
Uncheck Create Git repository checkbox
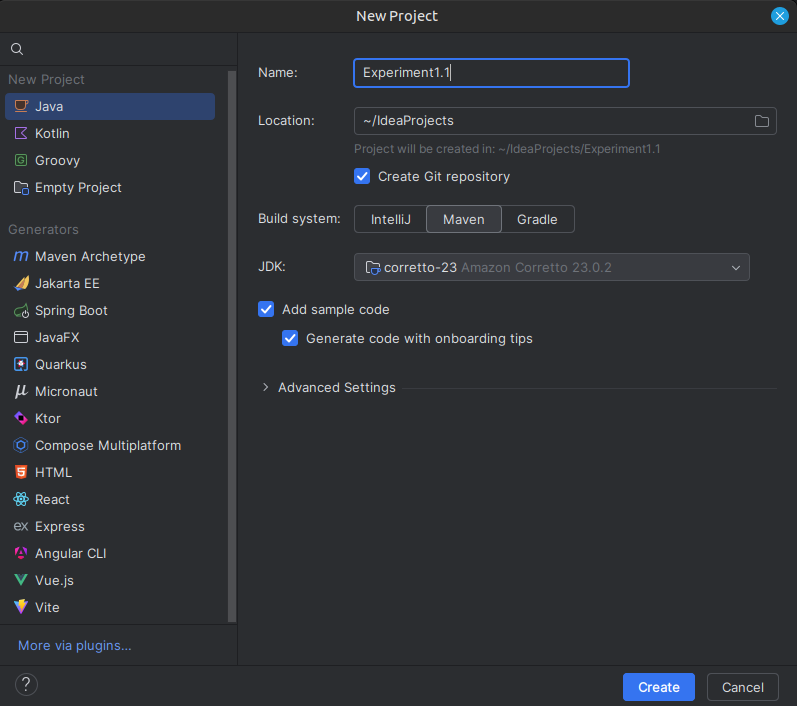(362, 176)
